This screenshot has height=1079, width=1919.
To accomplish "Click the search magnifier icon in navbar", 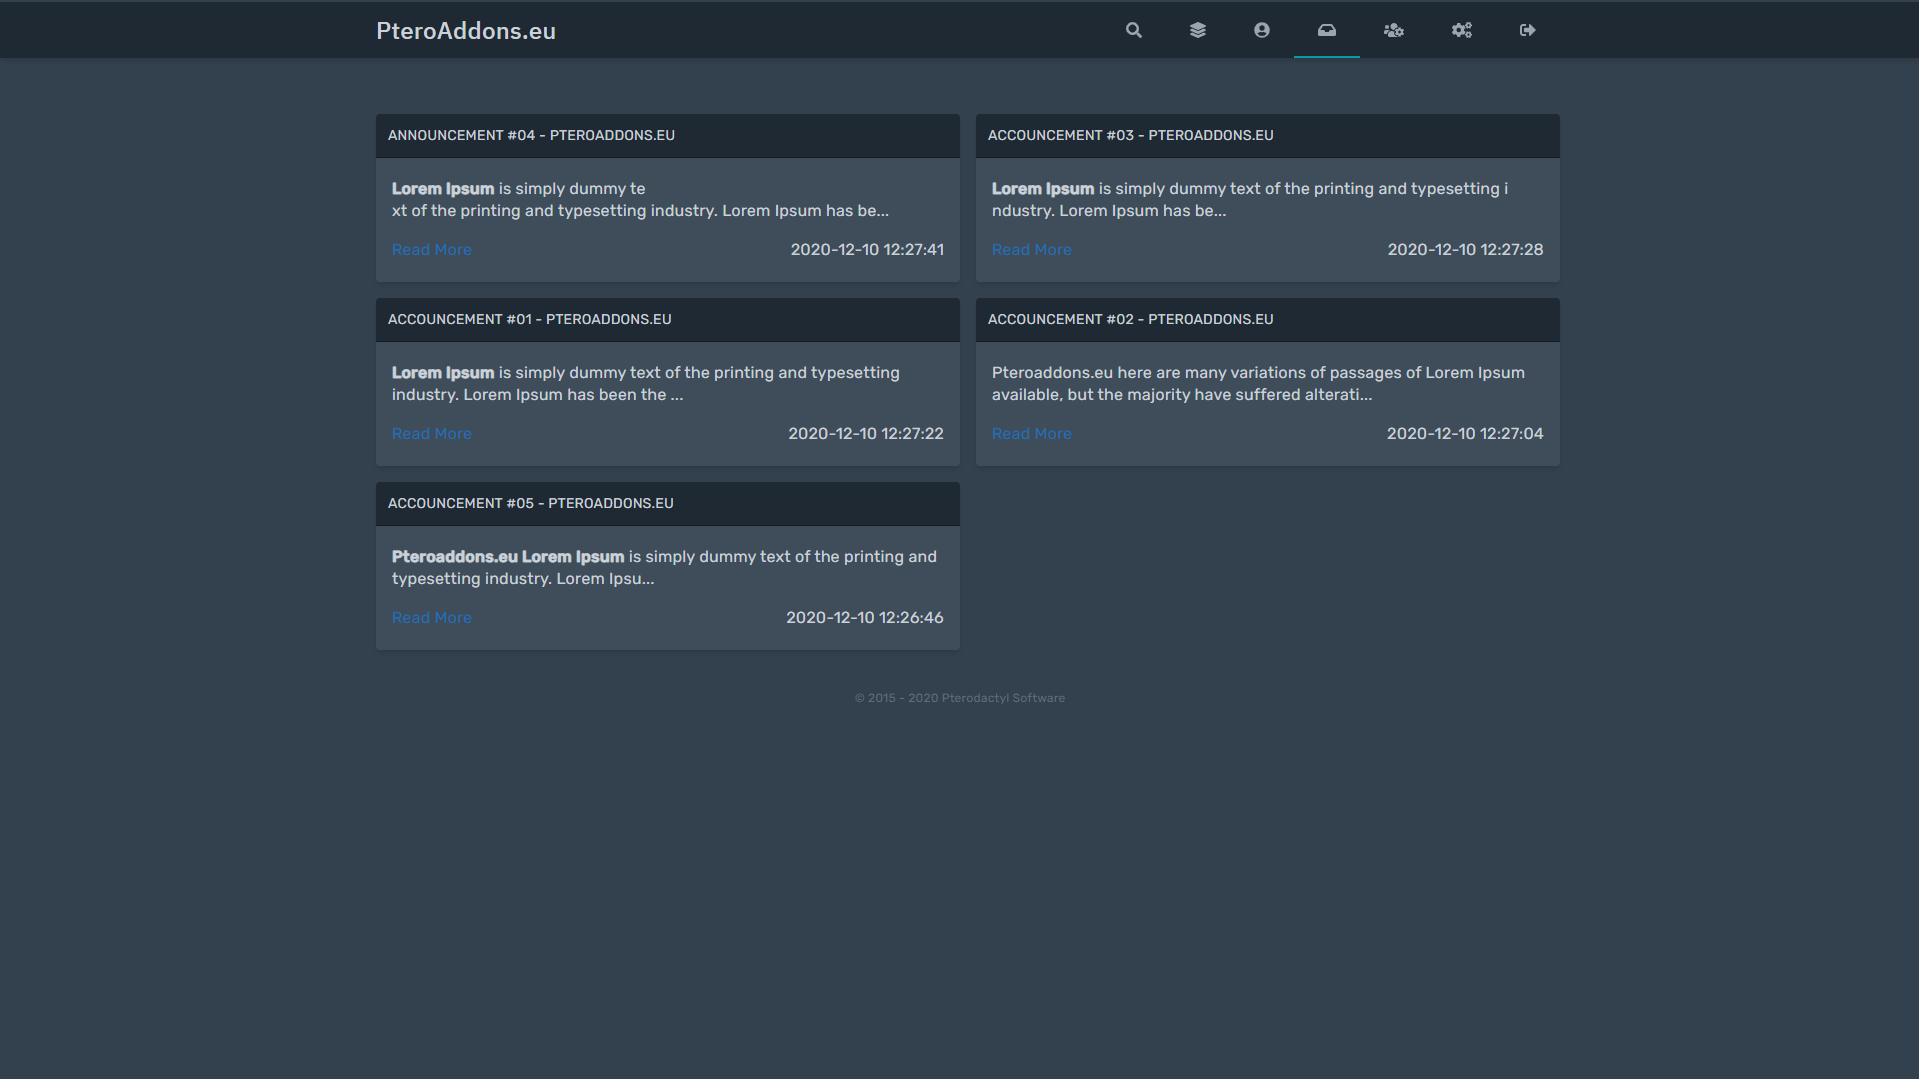I will click(1133, 30).
